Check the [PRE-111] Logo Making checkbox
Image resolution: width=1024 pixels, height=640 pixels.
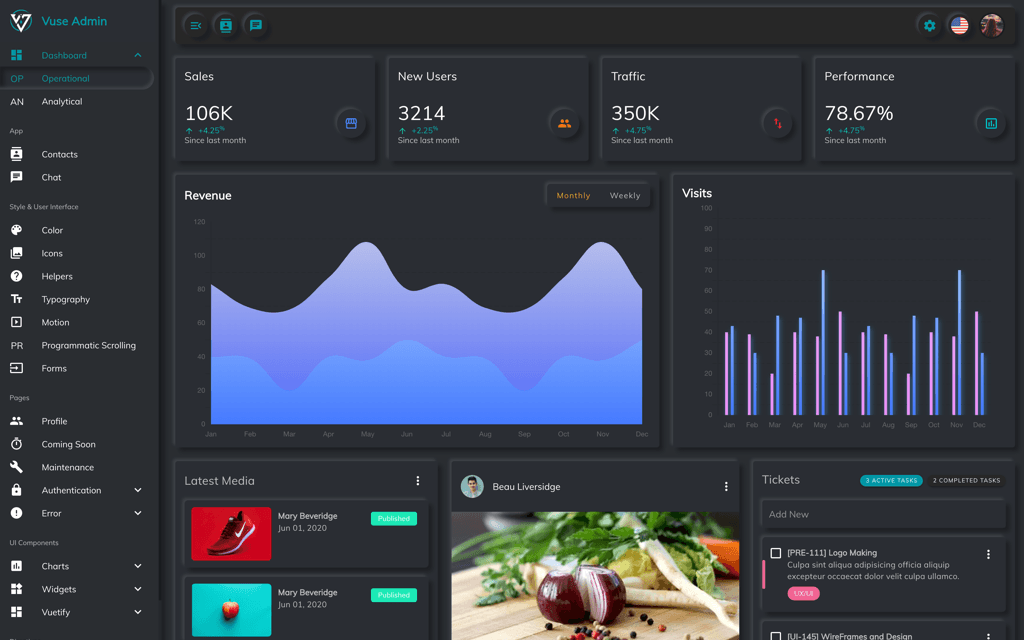point(776,553)
